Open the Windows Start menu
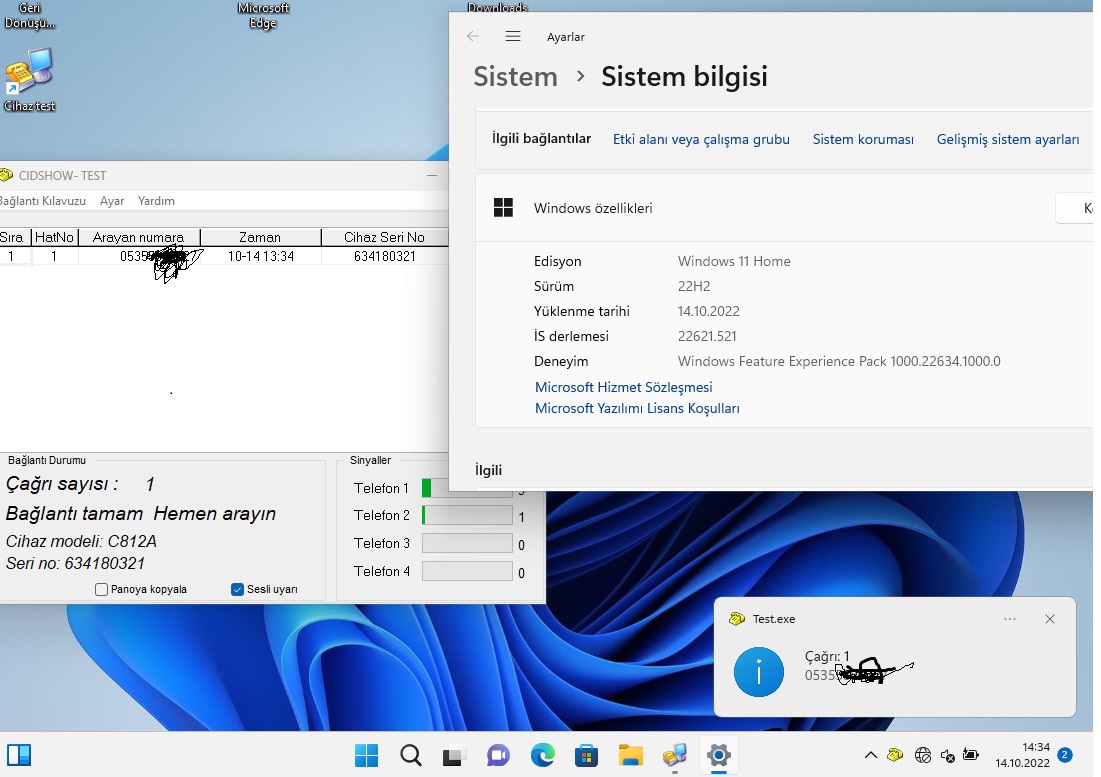The image size is (1101, 777). pos(367,755)
